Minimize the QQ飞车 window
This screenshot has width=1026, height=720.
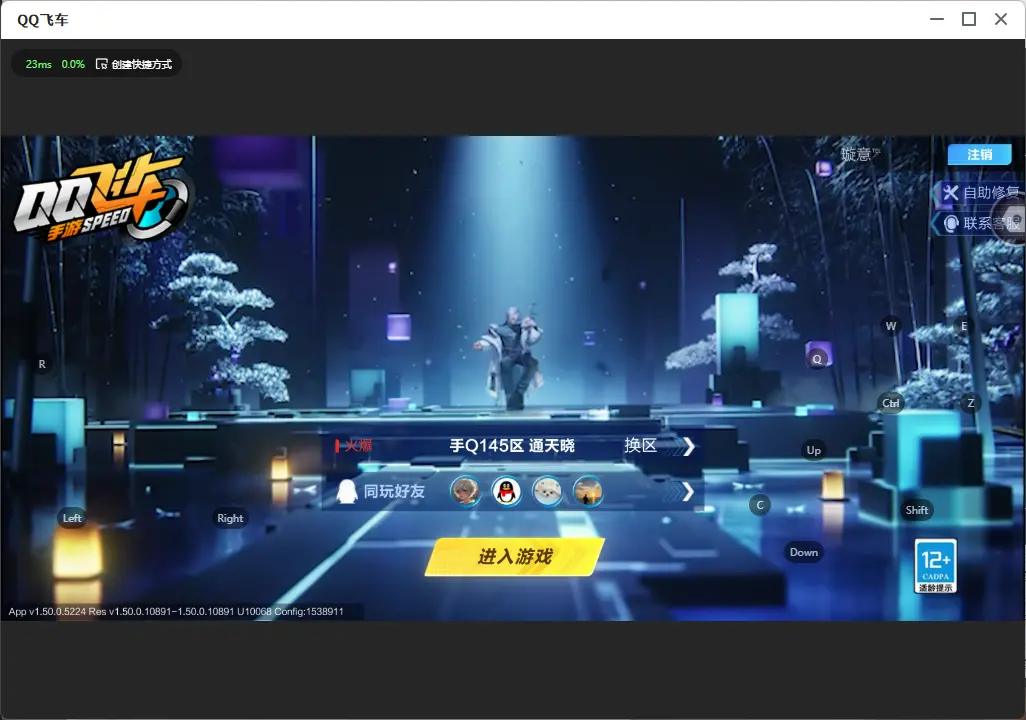coord(937,20)
